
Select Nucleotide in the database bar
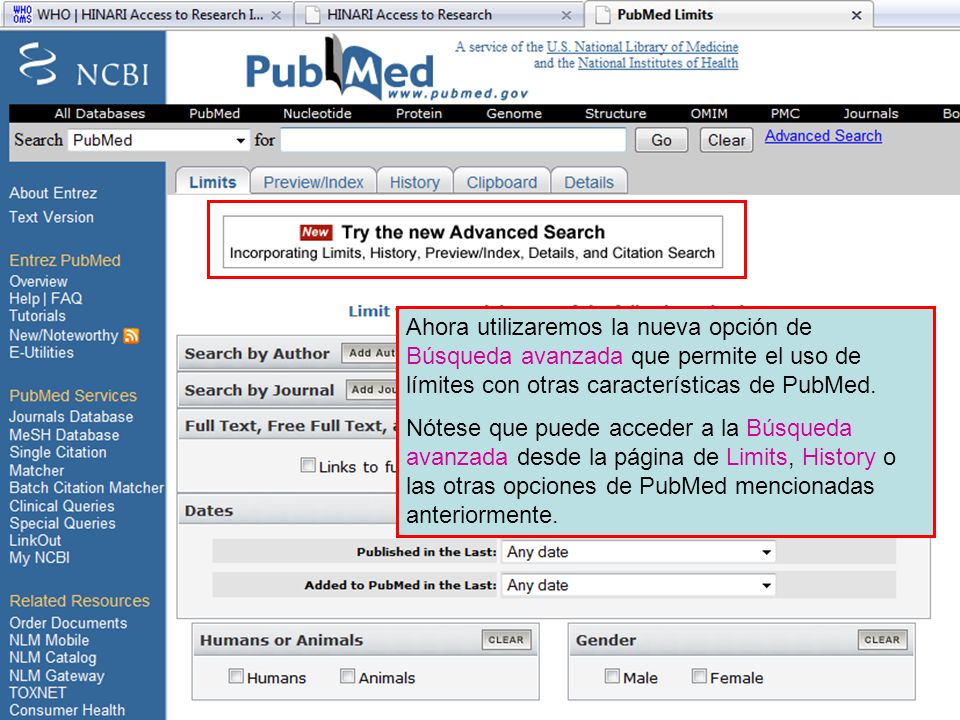tap(317, 113)
